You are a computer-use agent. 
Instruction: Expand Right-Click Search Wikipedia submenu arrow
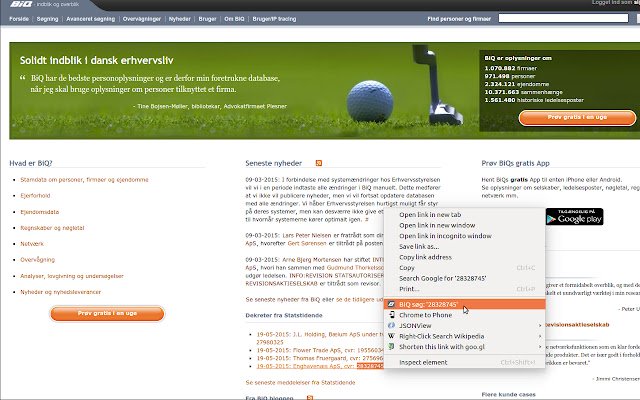tap(540, 336)
